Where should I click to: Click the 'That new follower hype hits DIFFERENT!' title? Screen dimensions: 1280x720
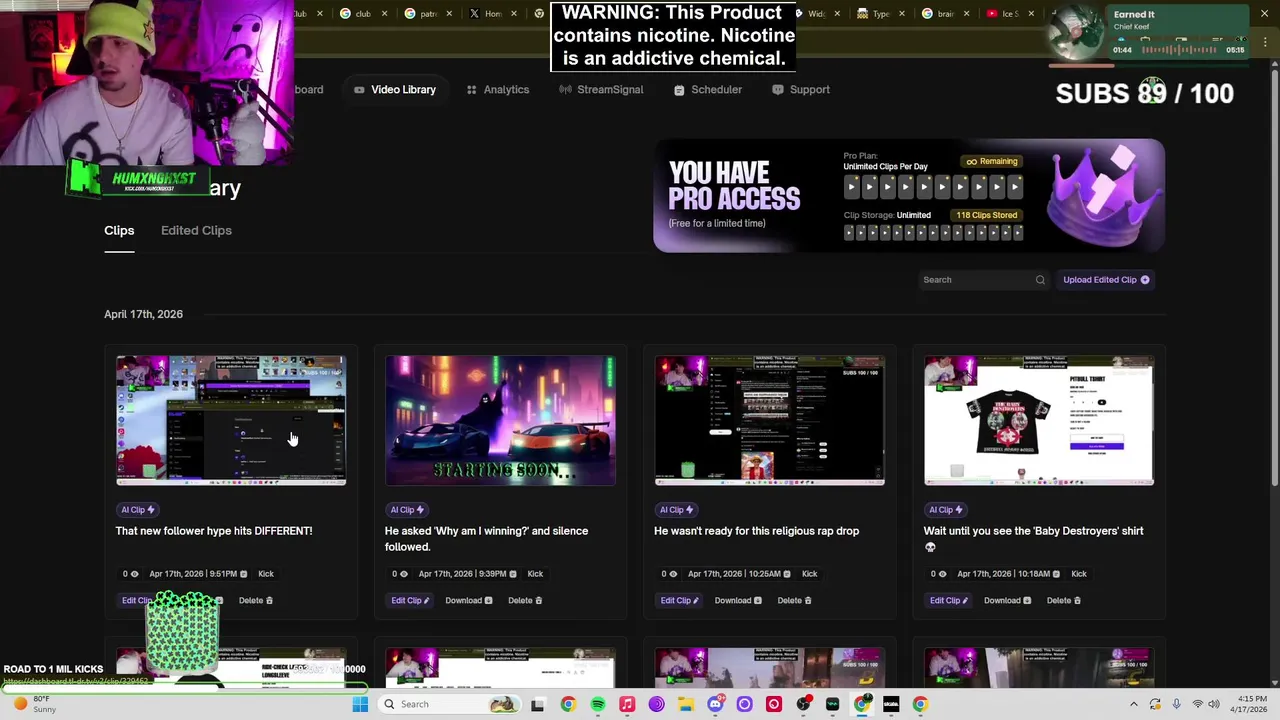point(214,531)
